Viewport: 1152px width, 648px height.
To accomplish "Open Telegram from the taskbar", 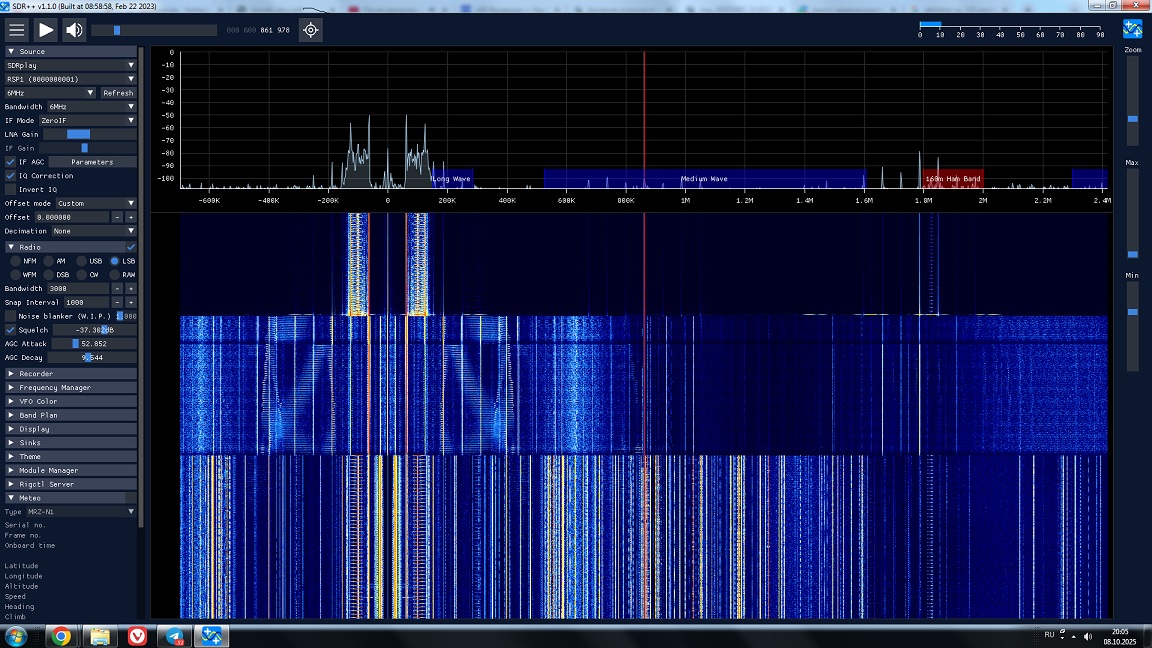I will click(x=174, y=636).
